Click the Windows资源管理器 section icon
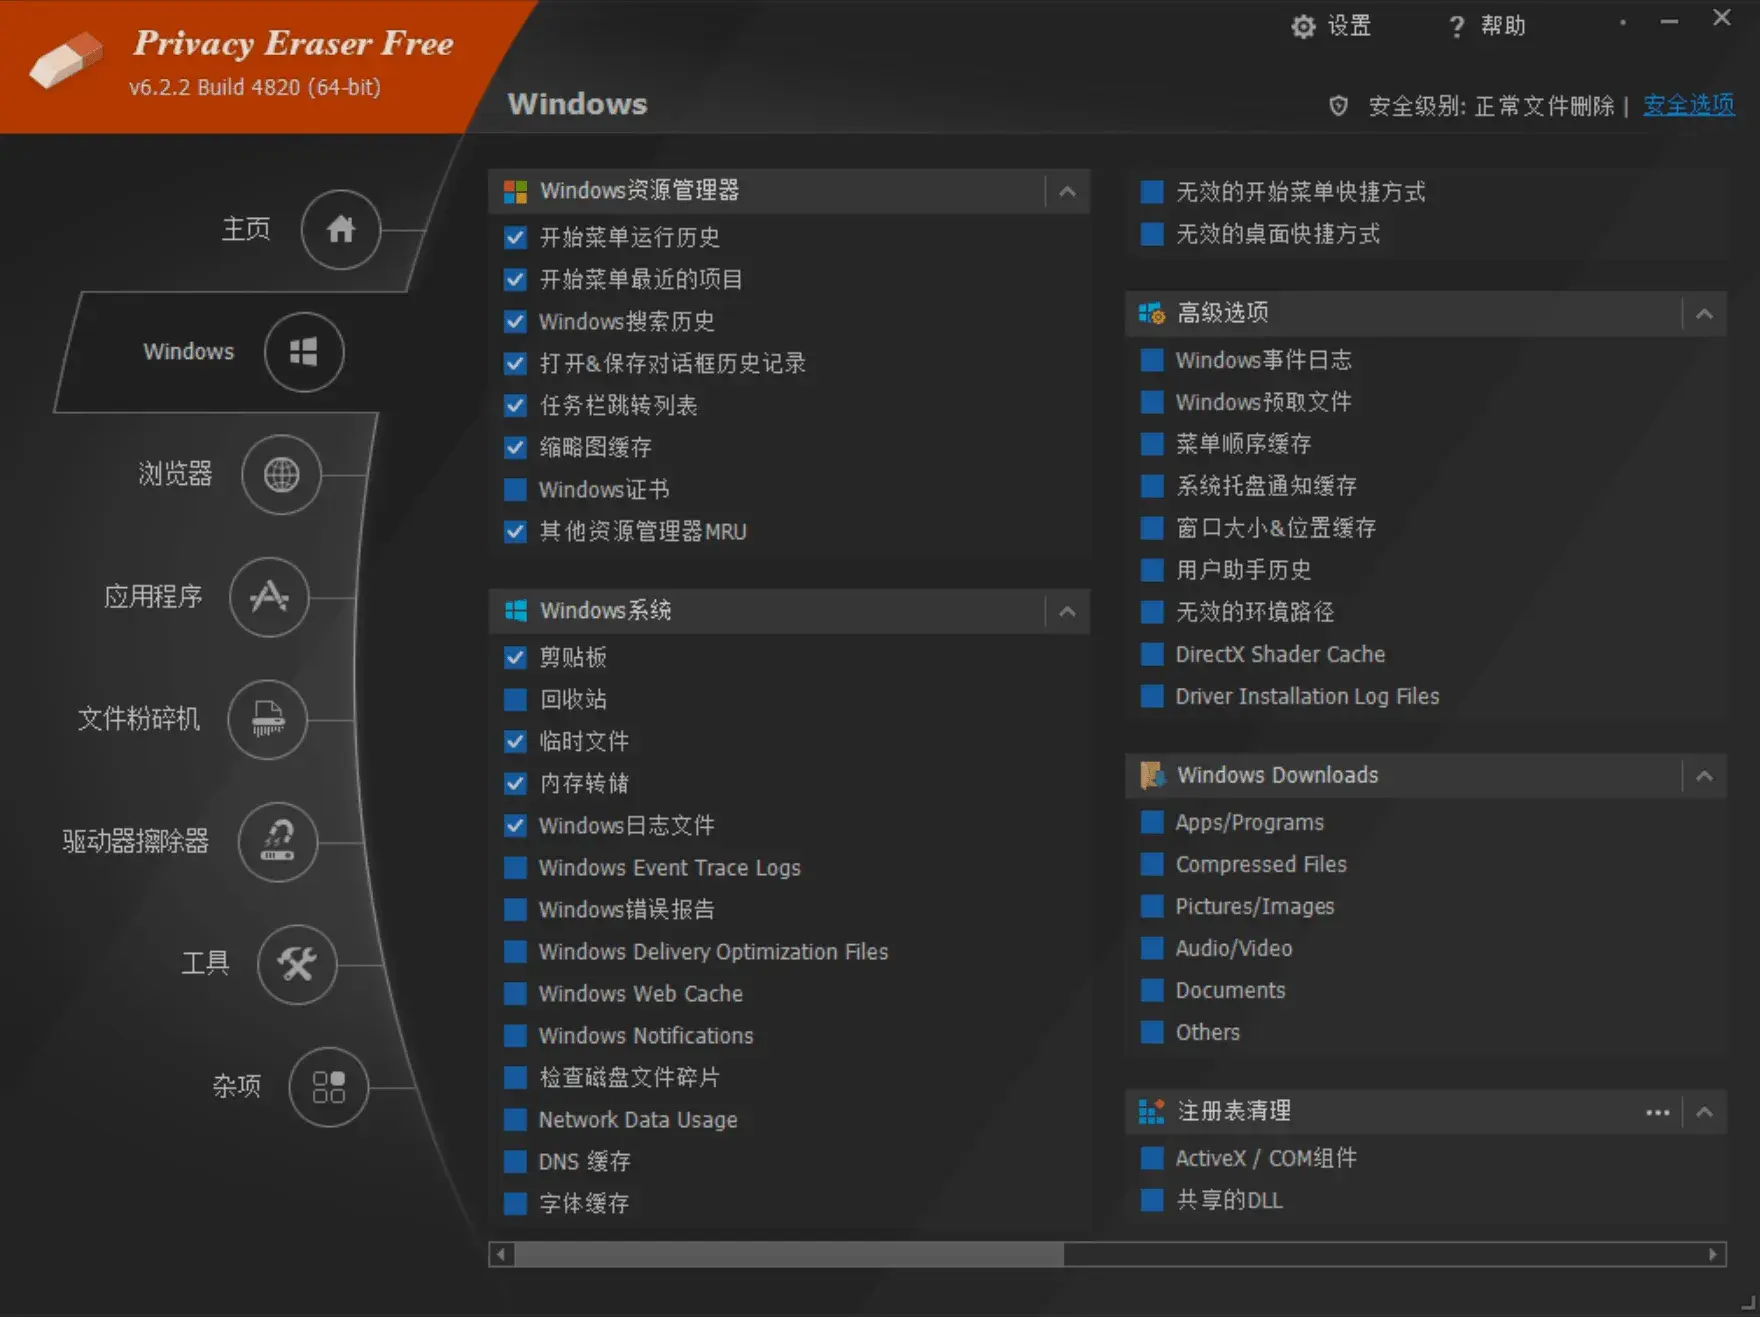1760x1317 pixels. (x=515, y=191)
